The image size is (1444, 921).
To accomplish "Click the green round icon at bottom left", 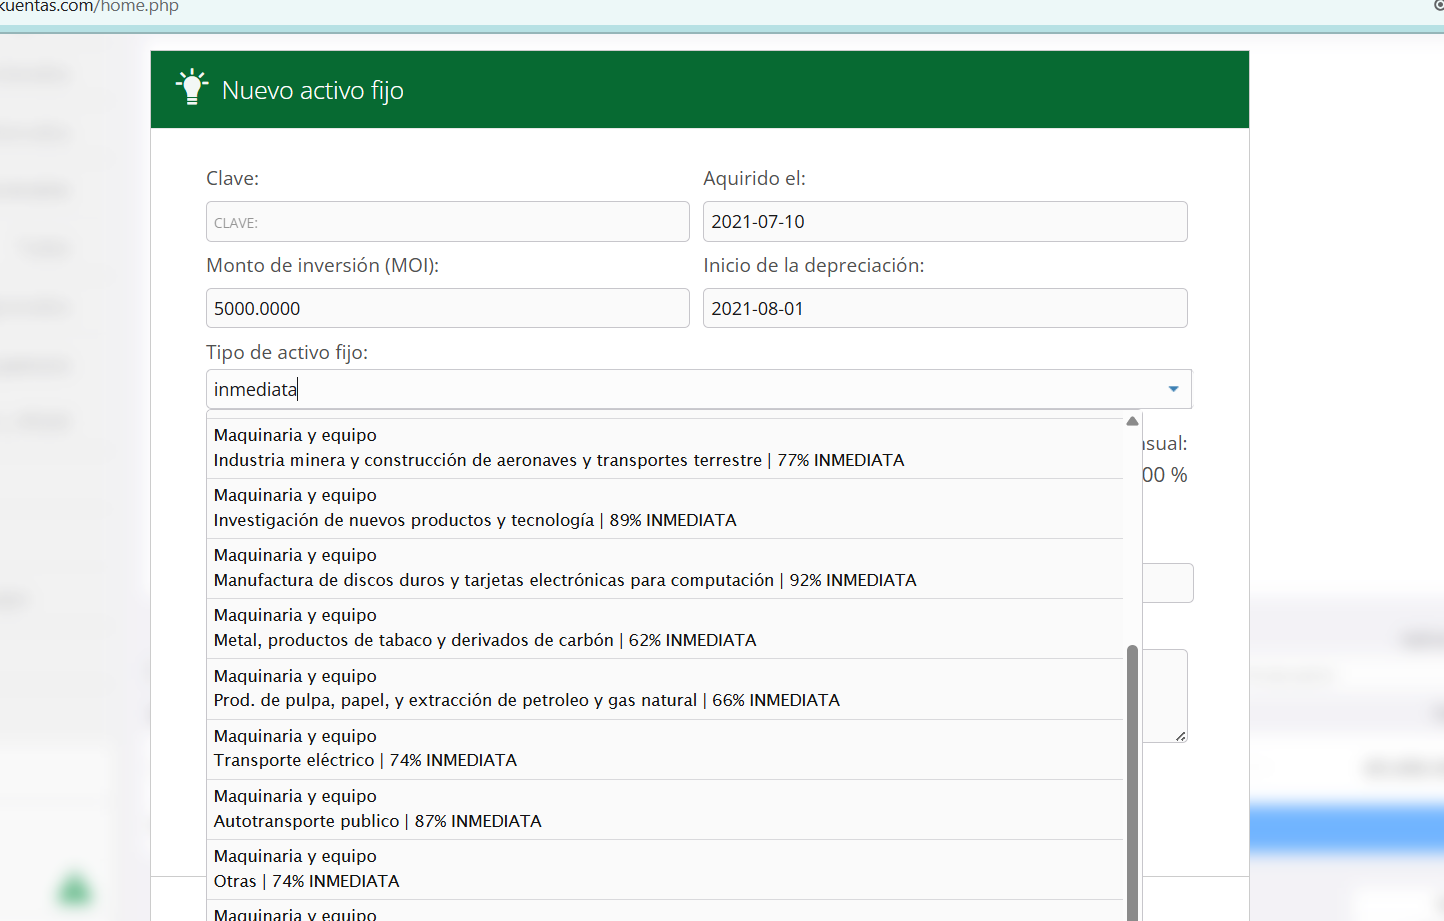I will coord(75,889).
